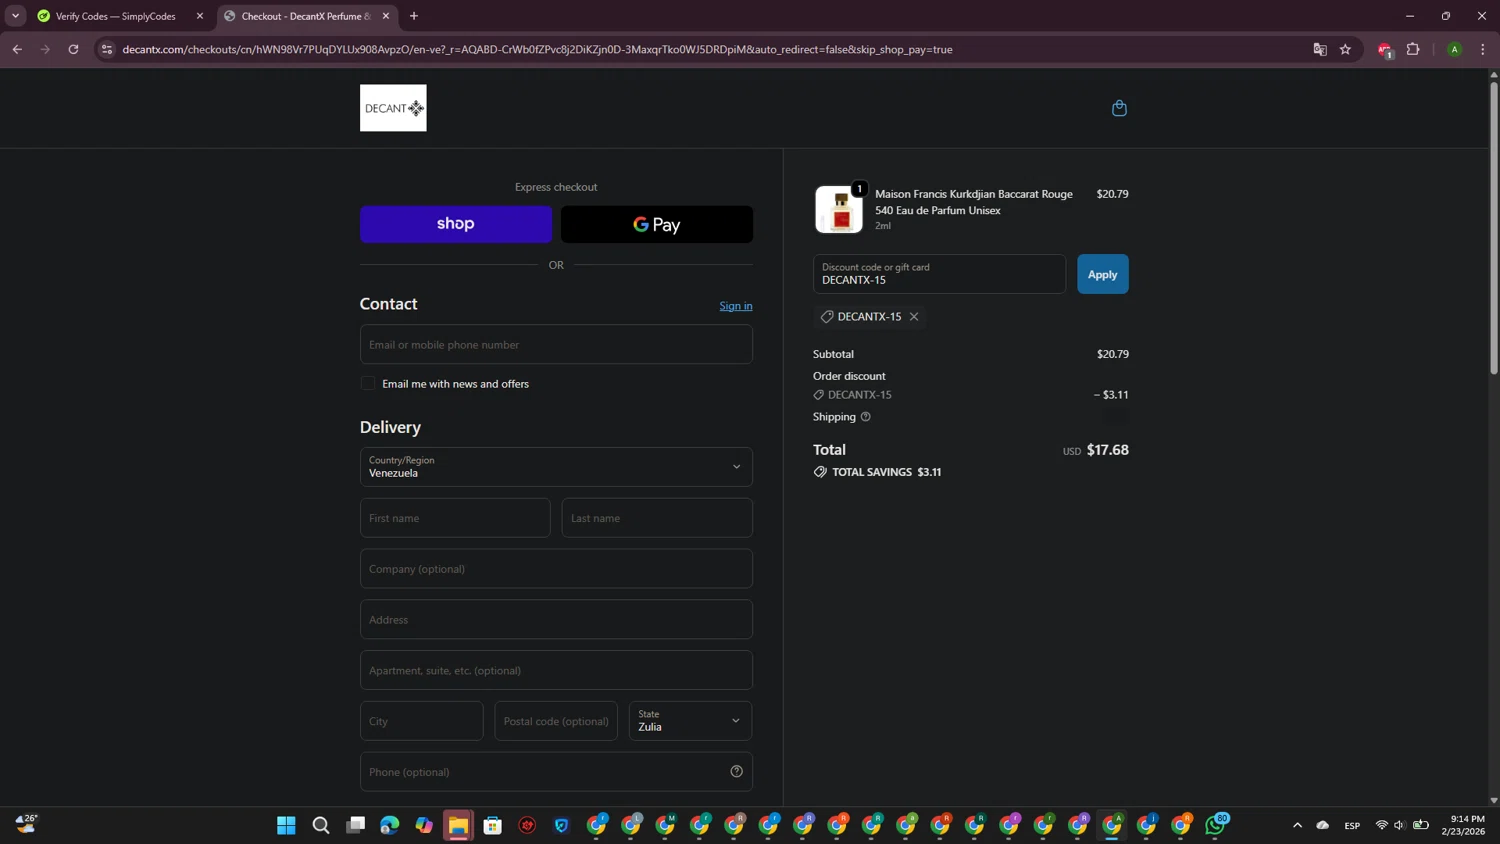The width and height of the screenshot is (1500, 844).
Task: Reload the checkout page
Action: 73,49
